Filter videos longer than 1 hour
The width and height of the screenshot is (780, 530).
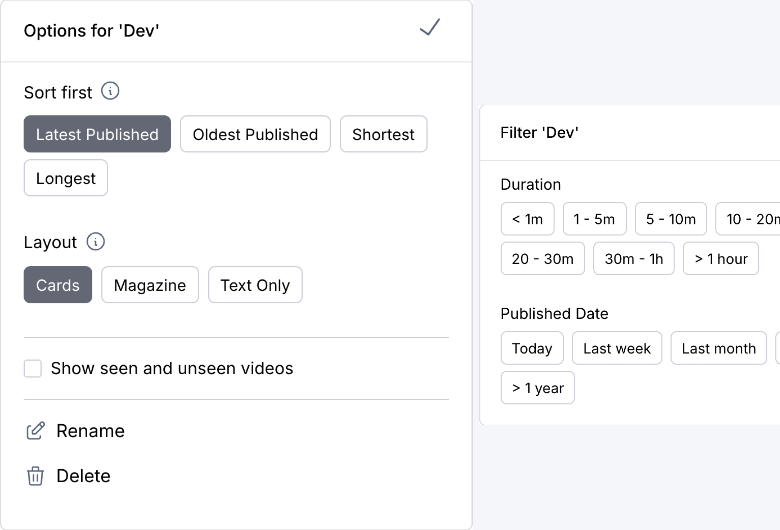click(x=721, y=258)
